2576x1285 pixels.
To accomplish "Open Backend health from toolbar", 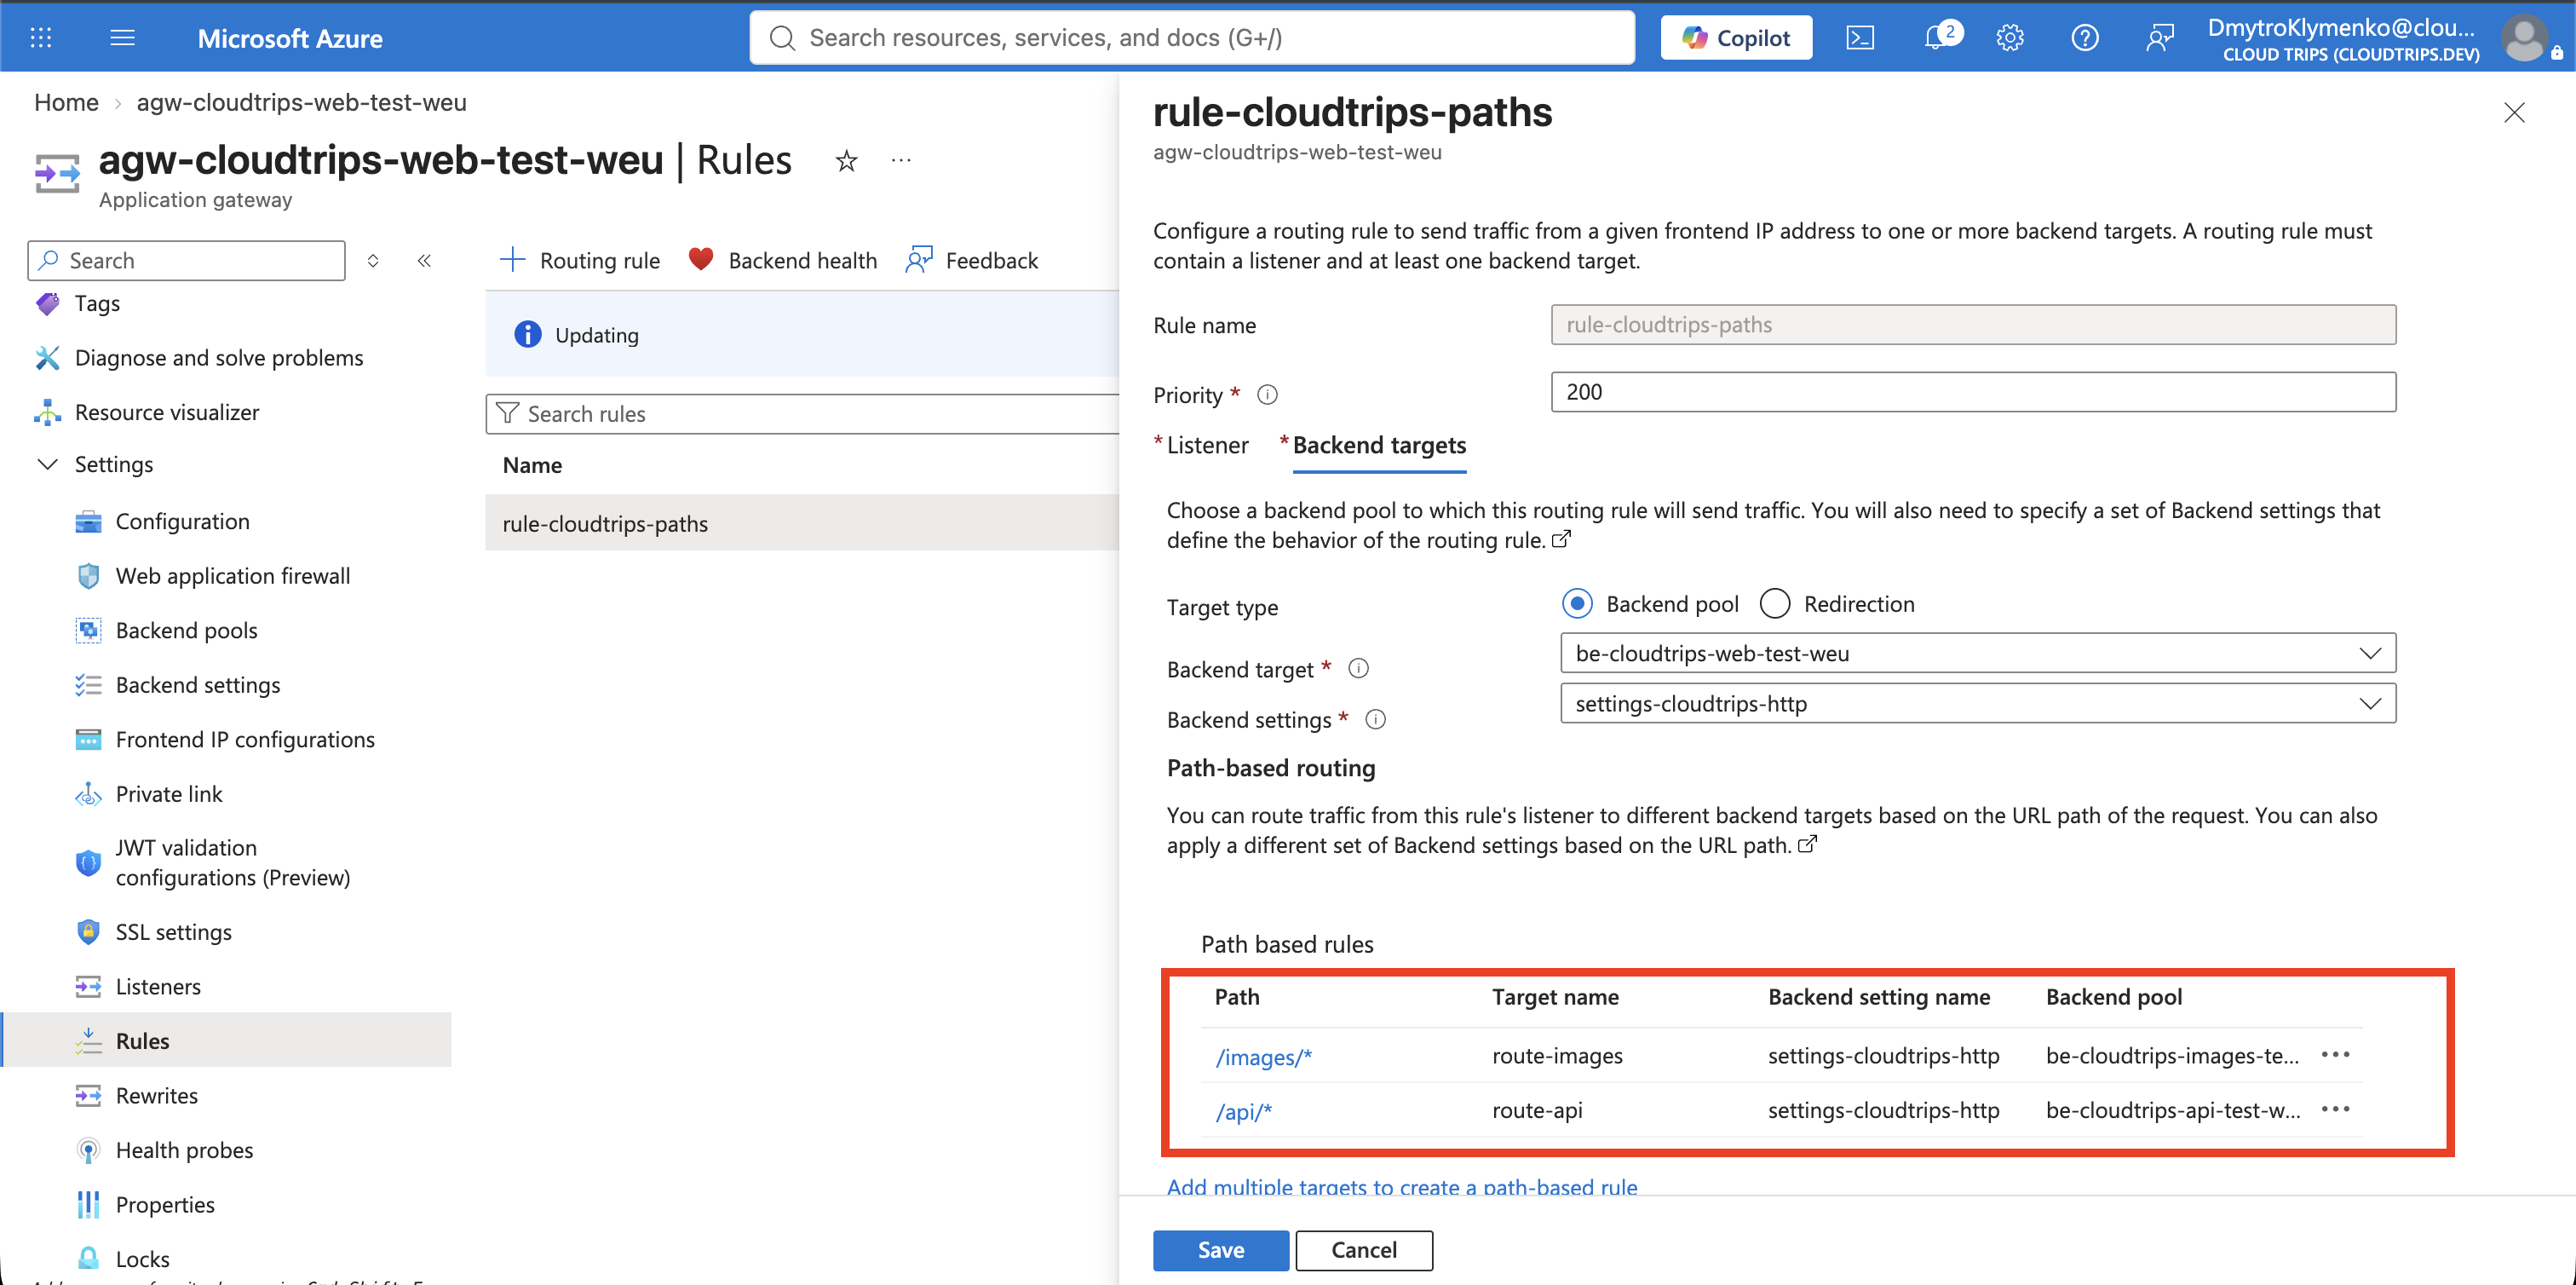I will click(783, 261).
